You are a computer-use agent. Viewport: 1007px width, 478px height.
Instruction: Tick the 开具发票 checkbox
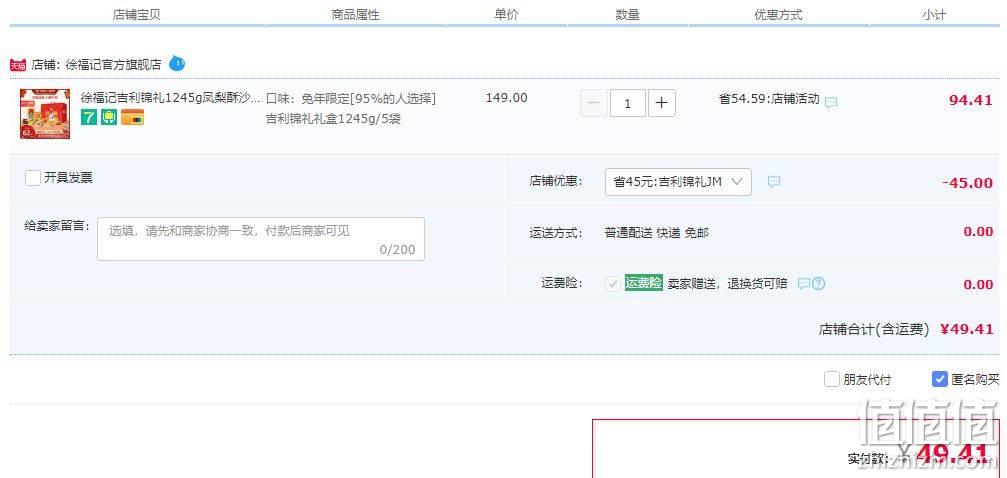33,177
